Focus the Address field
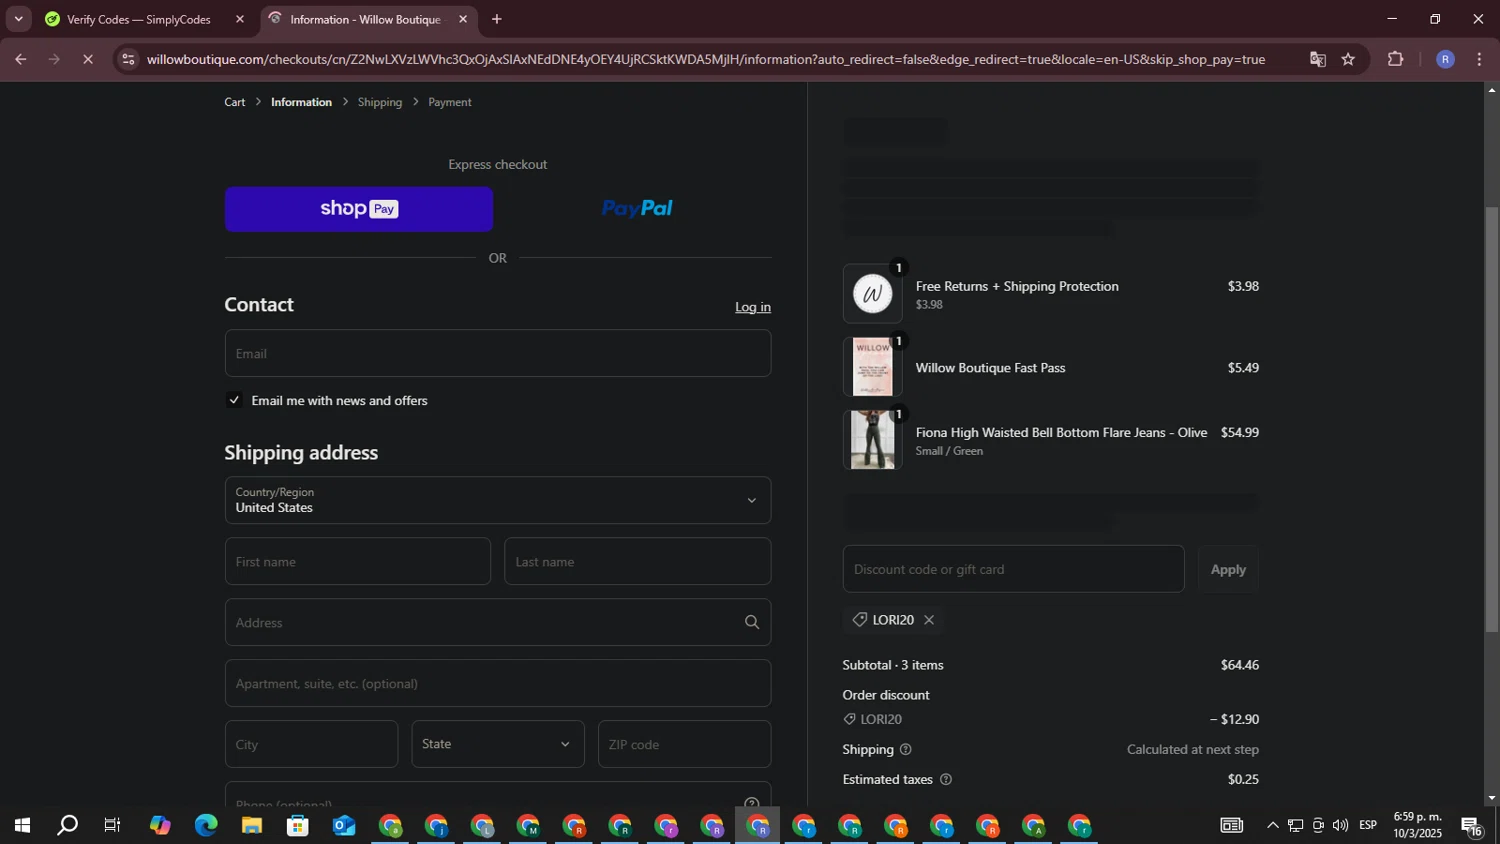The image size is (1500, 844). pyautogui.click(x=498, y=622)
